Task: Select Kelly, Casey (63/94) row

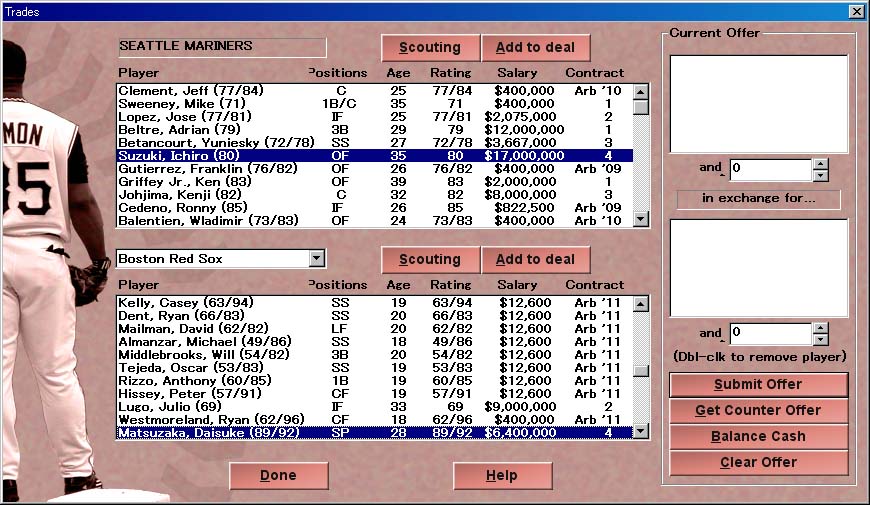Action: [x=375, y=303]
